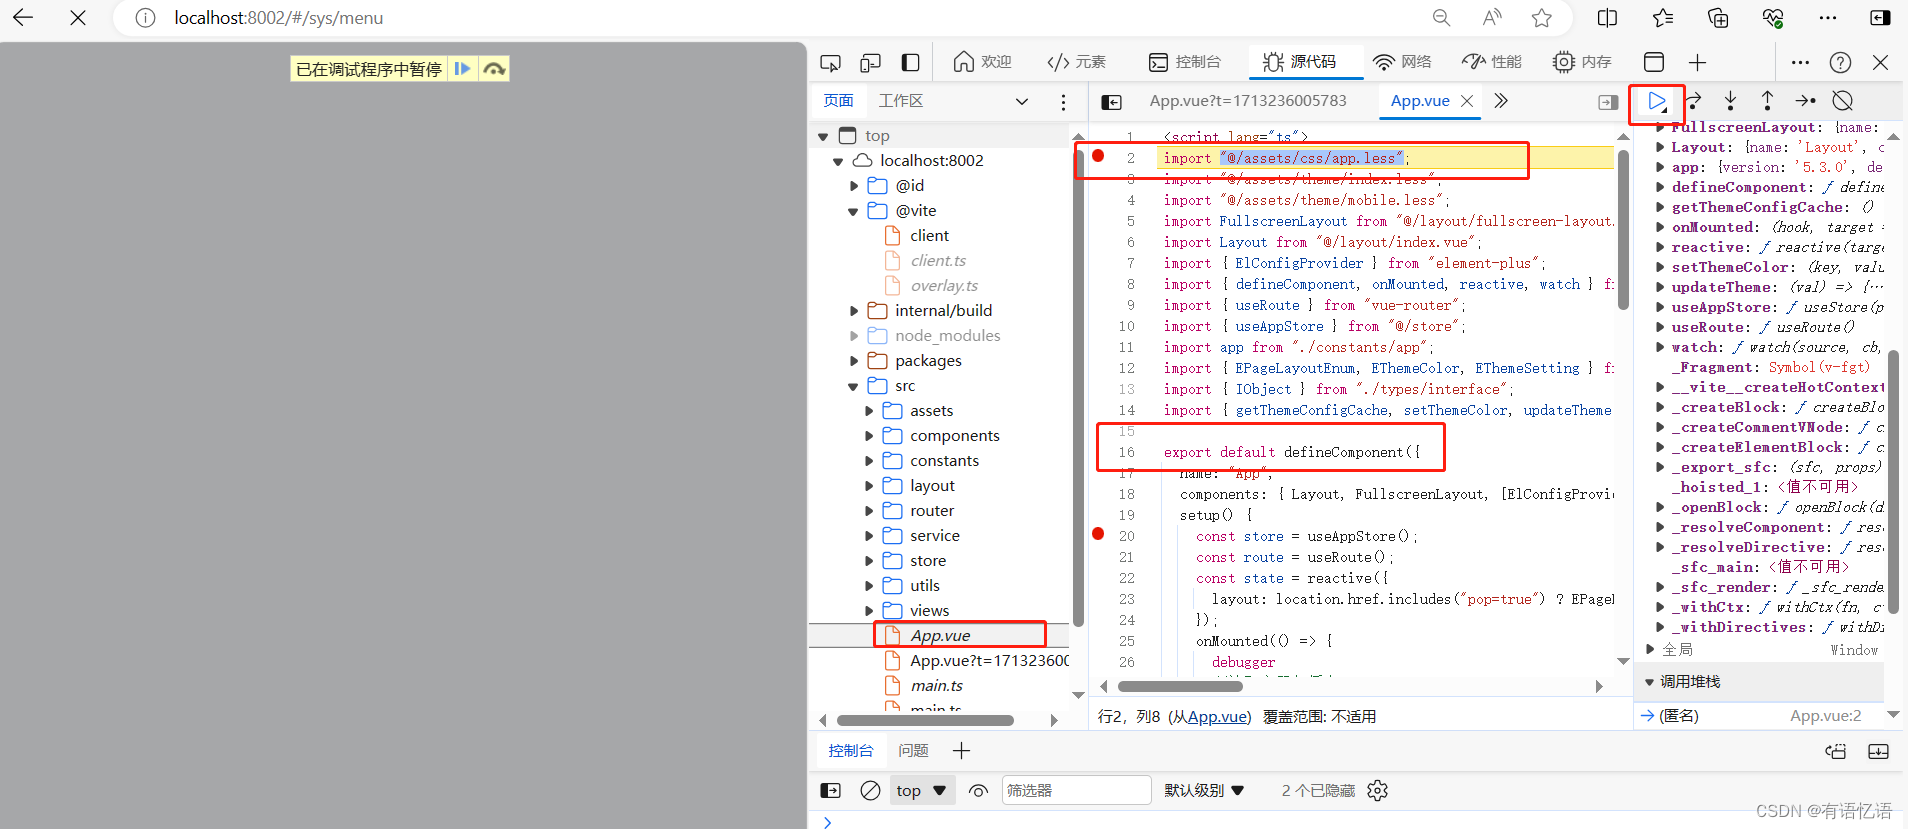1908x829 pixels.
Task: Toggle breakpoint on line 2
Action: pos(1098,156)
